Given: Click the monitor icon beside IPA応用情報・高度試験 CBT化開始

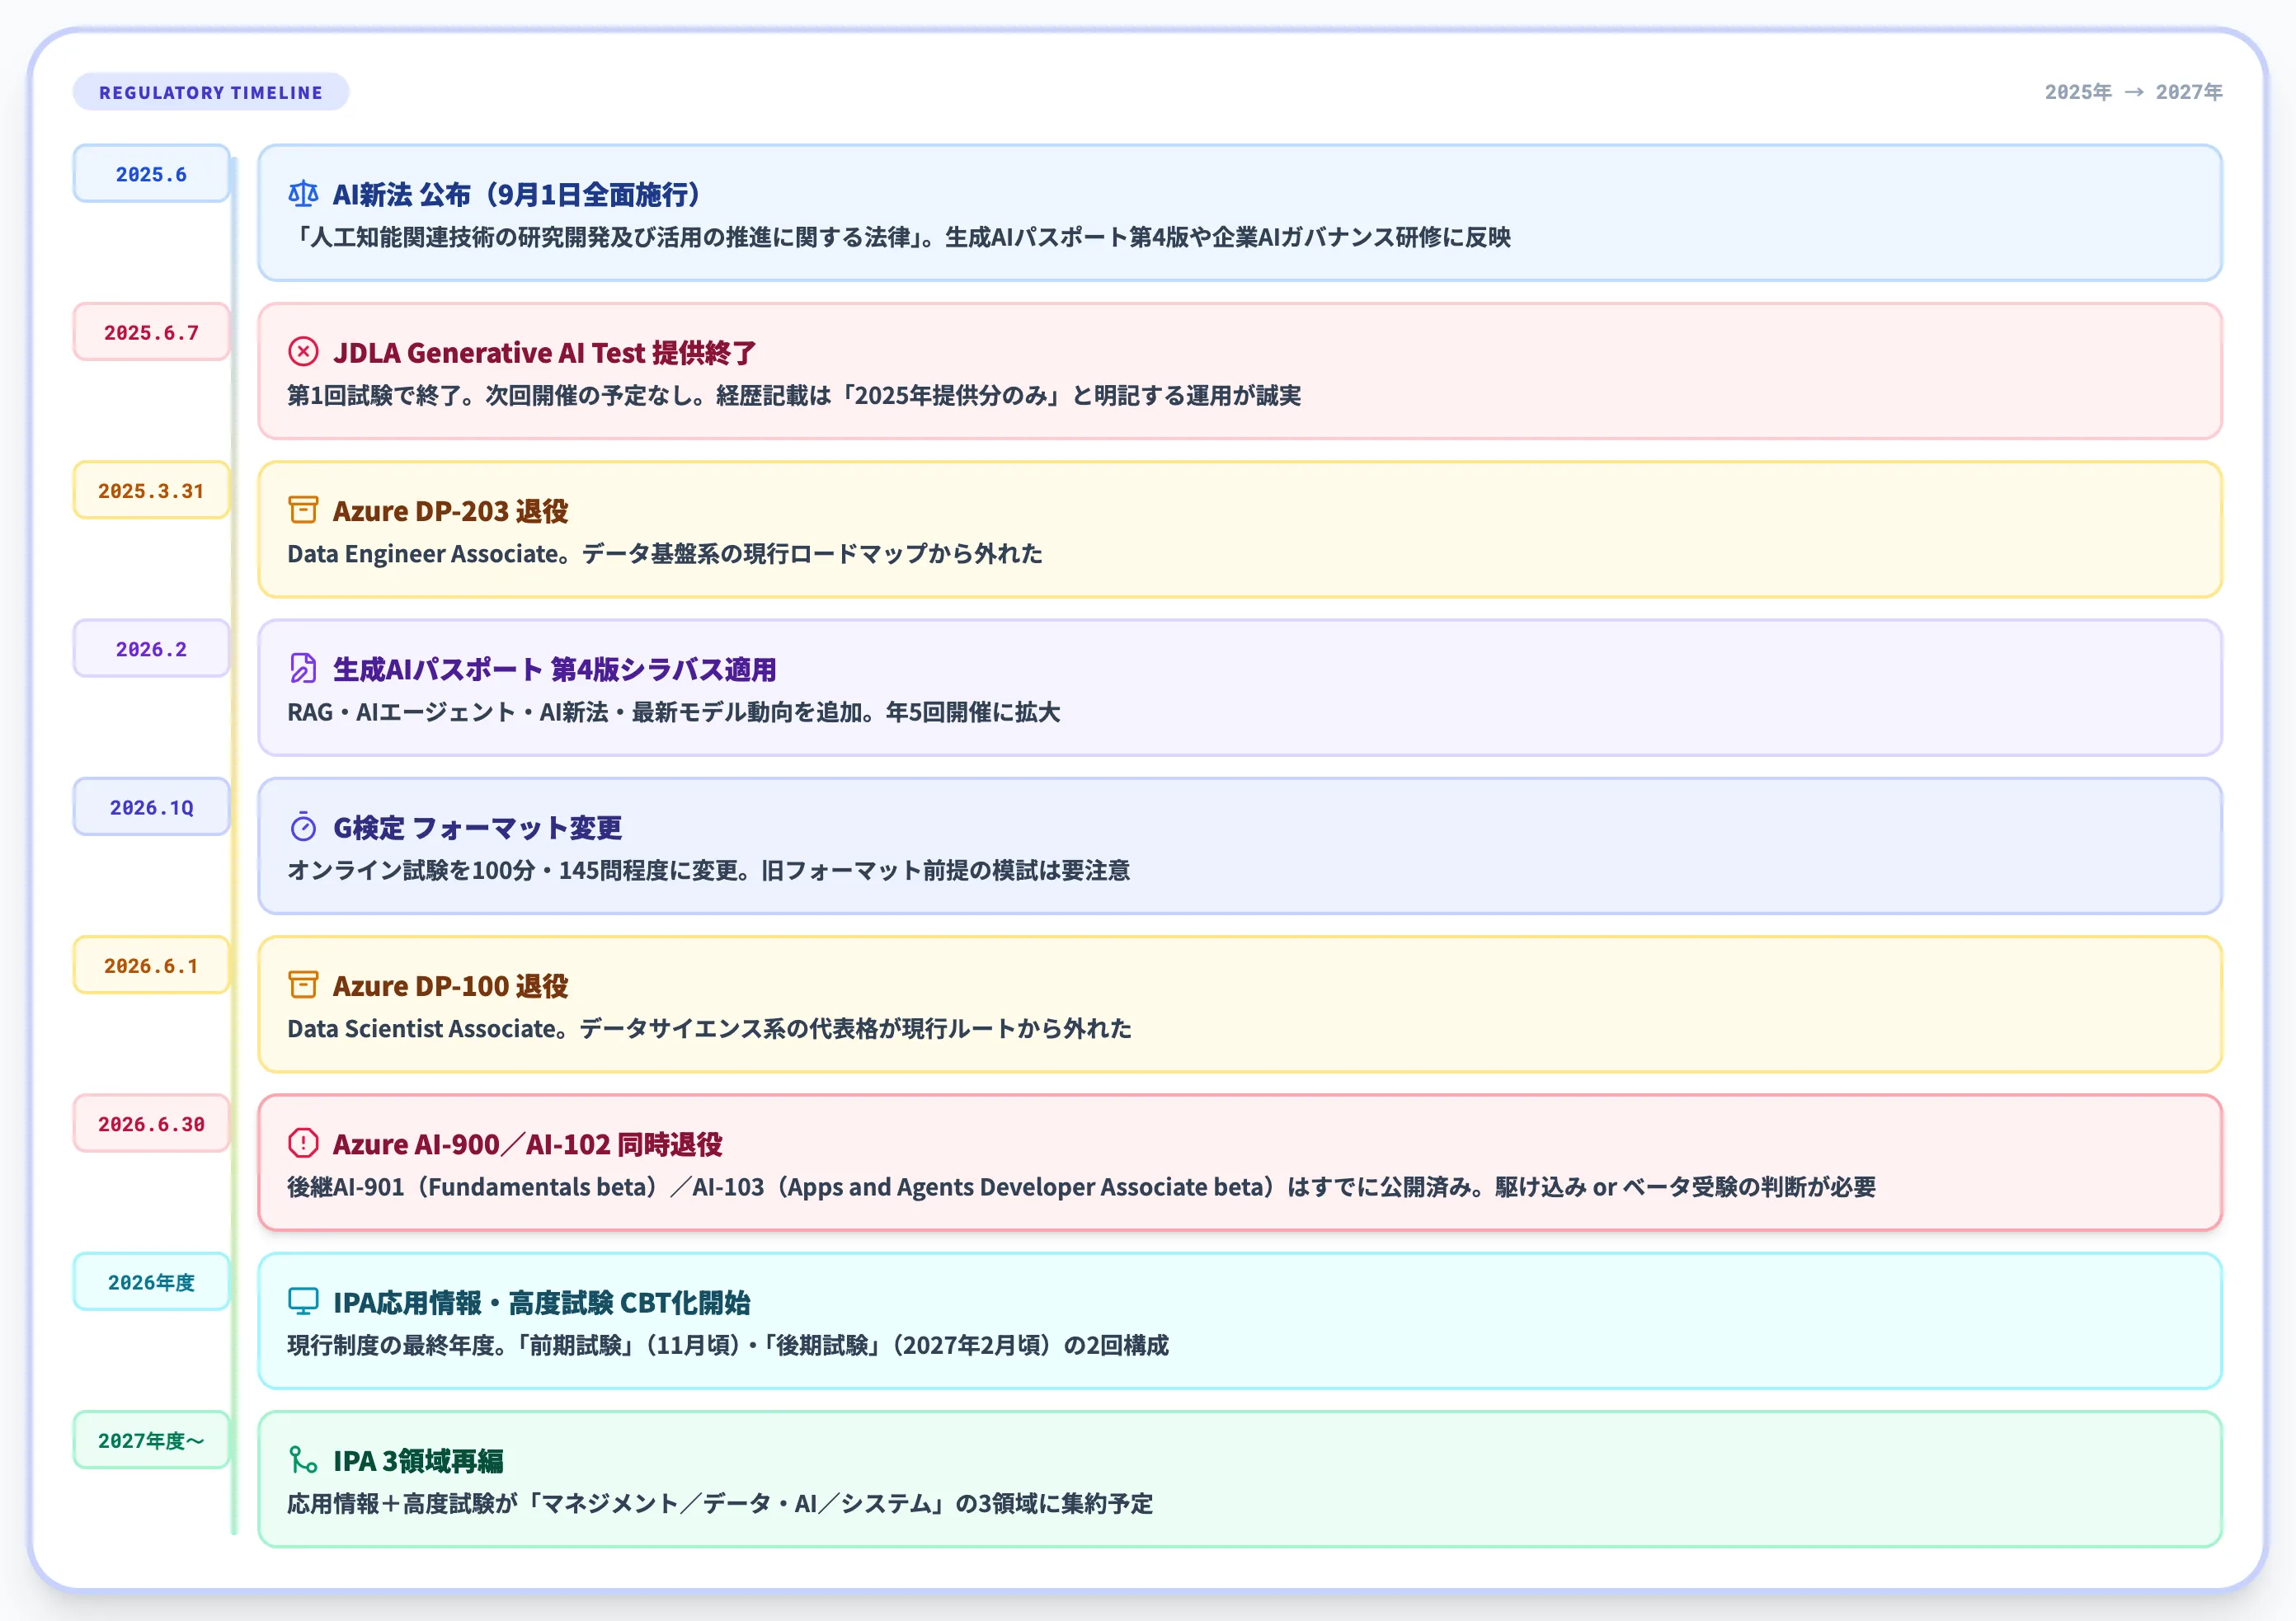Looking at the screenshot, I should (x=303, y=1302).
